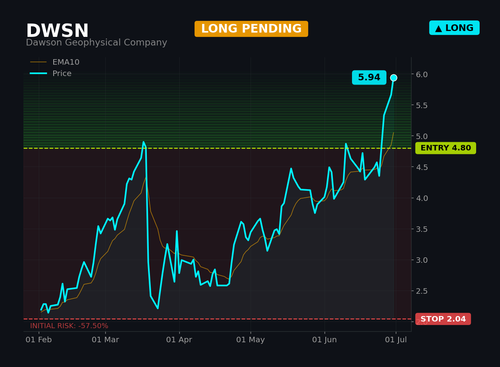
Task: Click the 4.5 price axis tick
Action: tap(422, 167)
